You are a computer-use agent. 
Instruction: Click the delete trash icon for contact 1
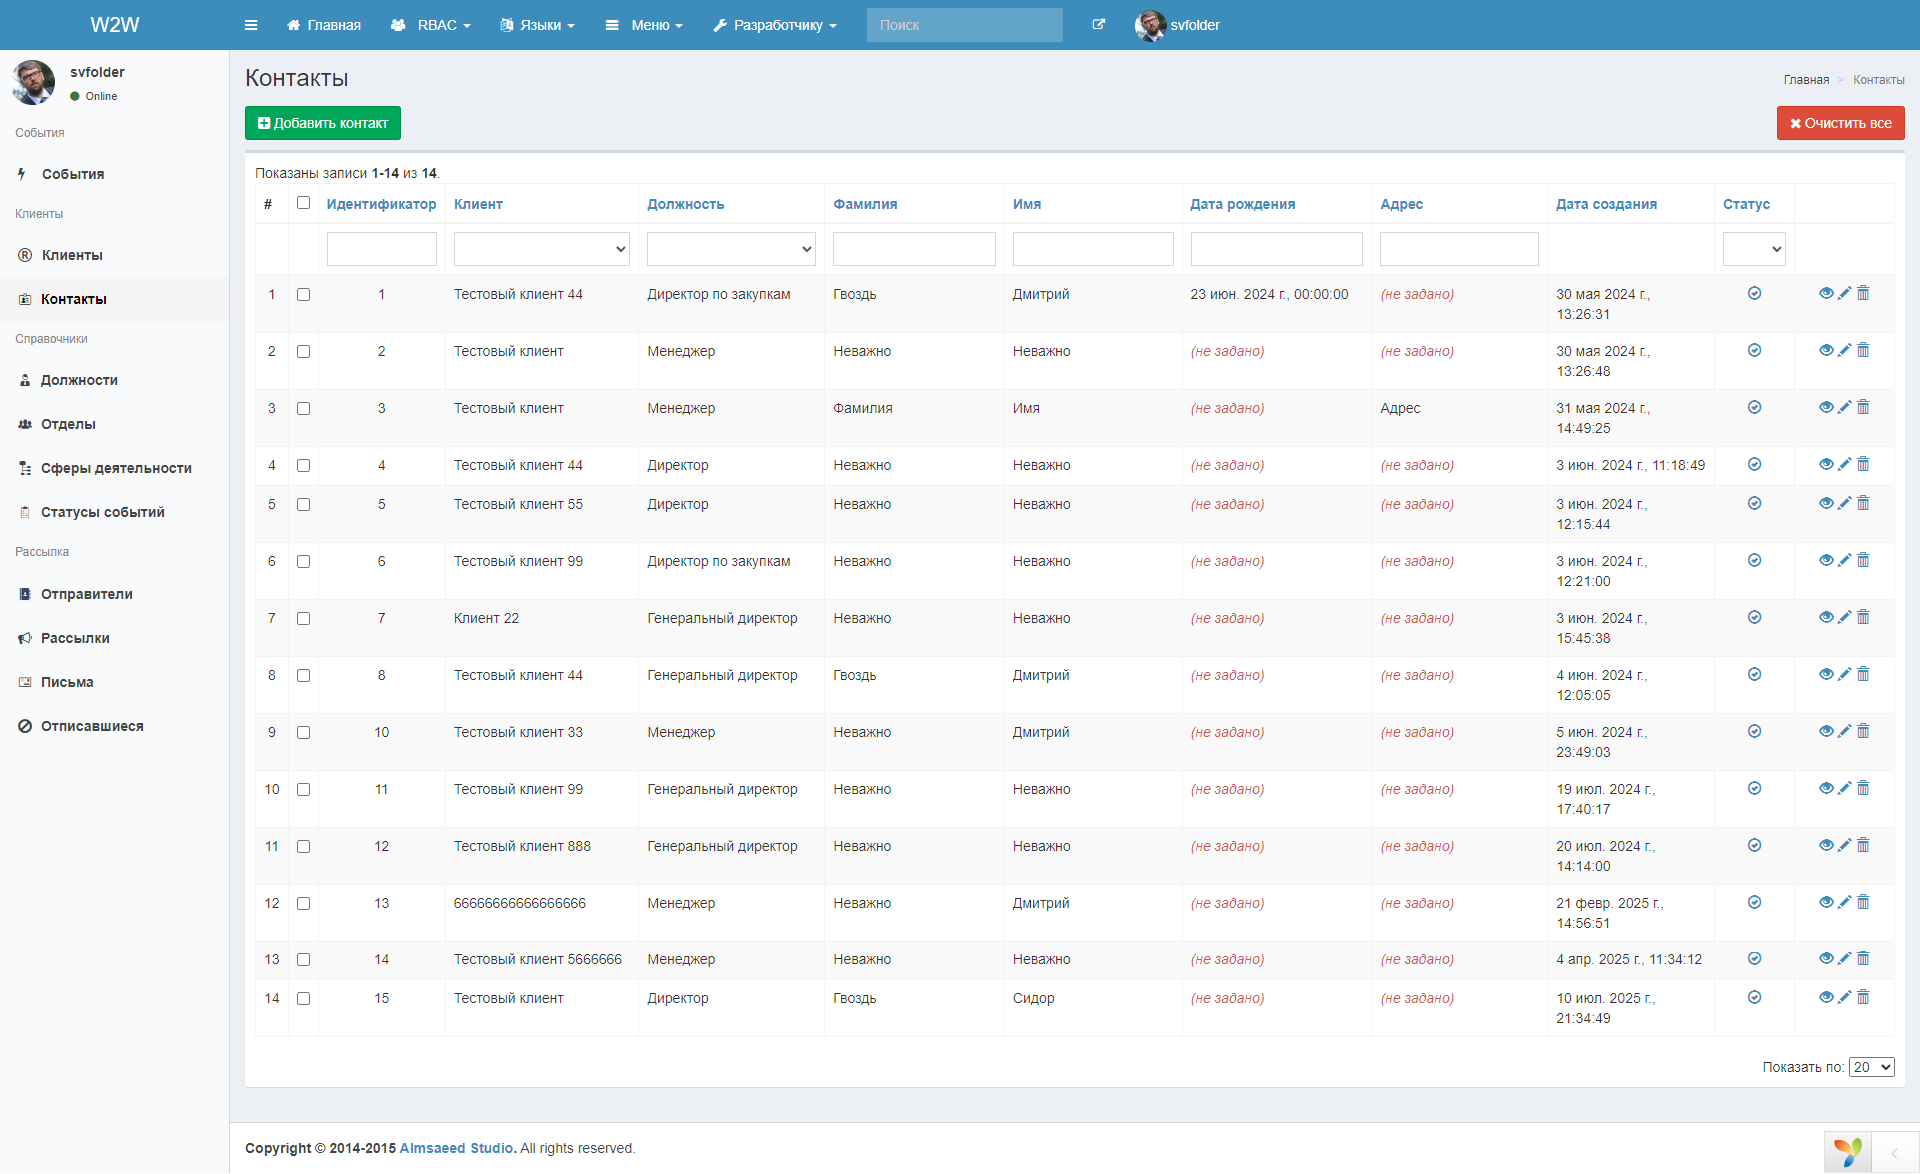point(1863,294)
